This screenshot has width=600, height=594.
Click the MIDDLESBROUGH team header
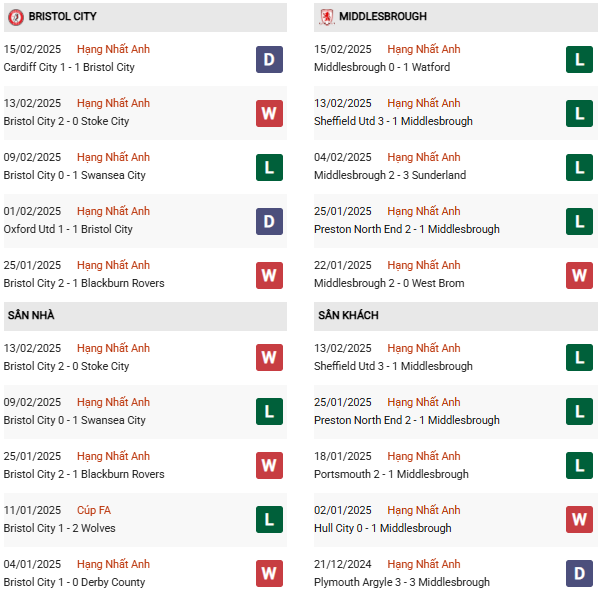(382, 17)
